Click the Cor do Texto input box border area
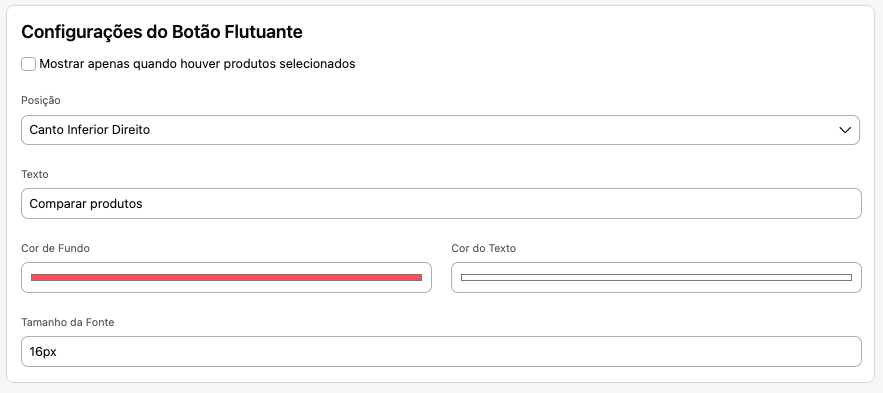The image size is (883, 393). pos(656,287)
